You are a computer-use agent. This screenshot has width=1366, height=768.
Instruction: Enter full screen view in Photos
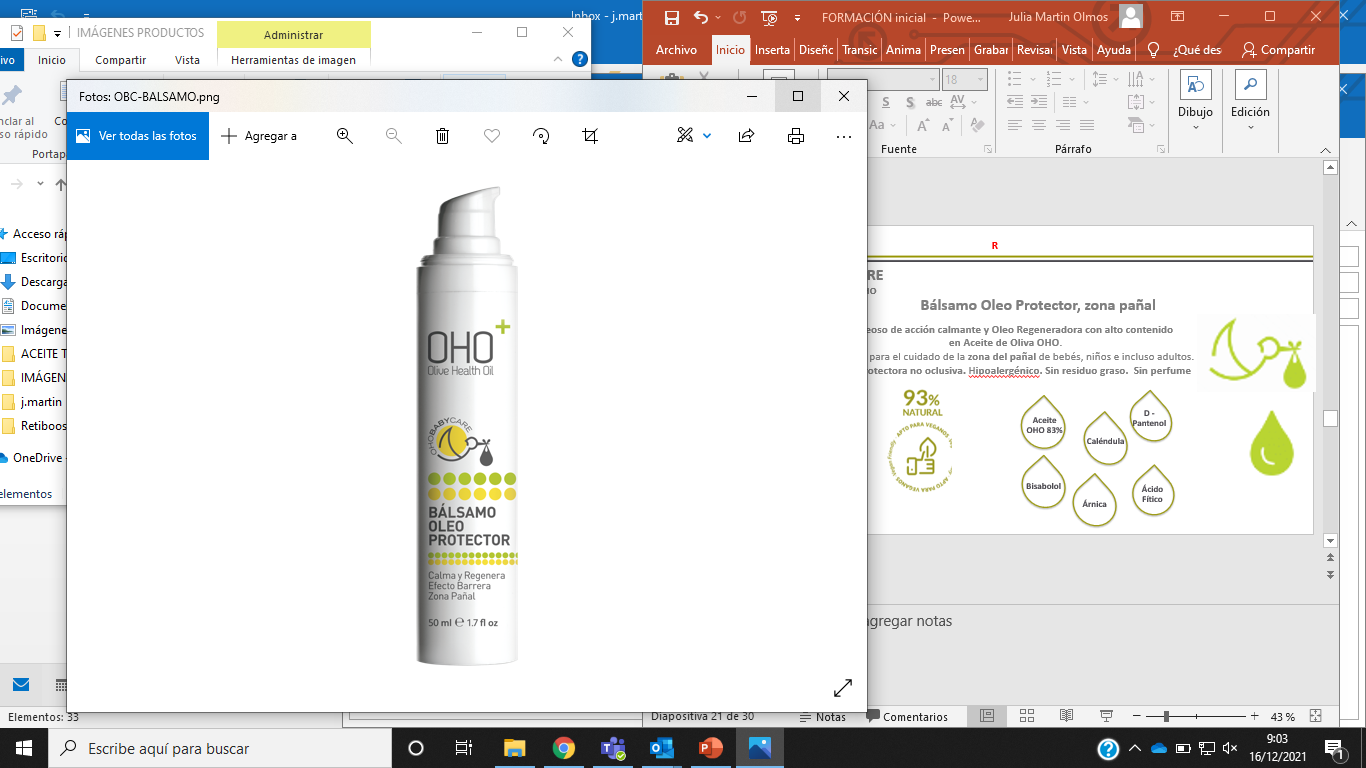pos(843,688)
